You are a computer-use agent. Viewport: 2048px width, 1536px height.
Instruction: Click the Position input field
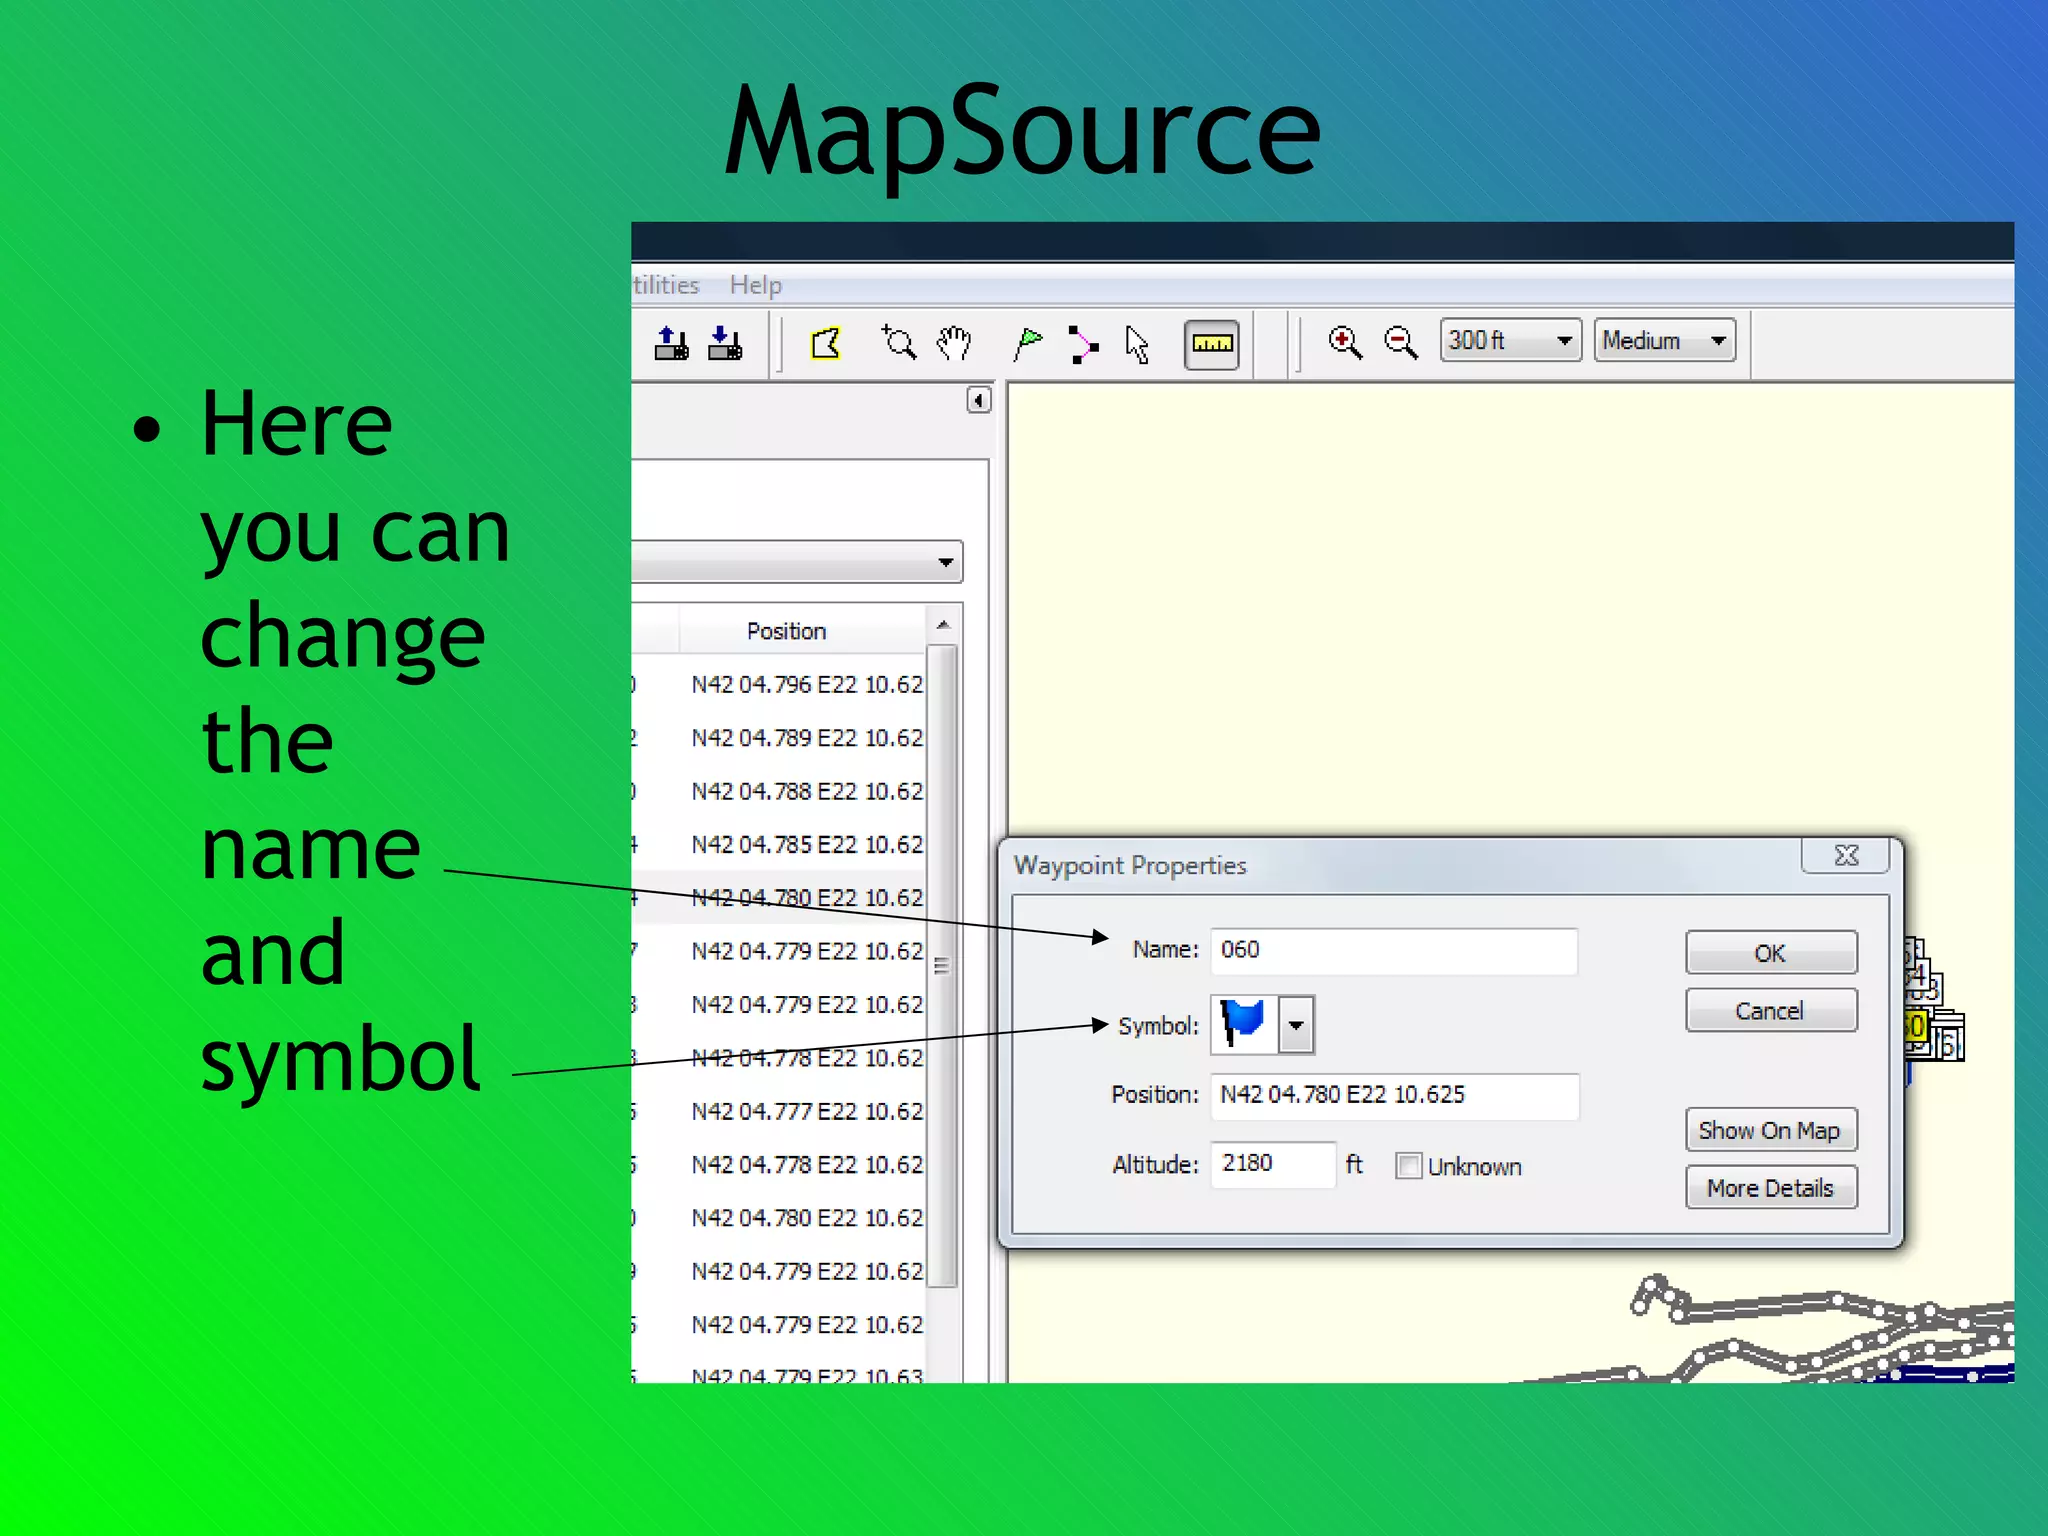click(1393, 1096)
